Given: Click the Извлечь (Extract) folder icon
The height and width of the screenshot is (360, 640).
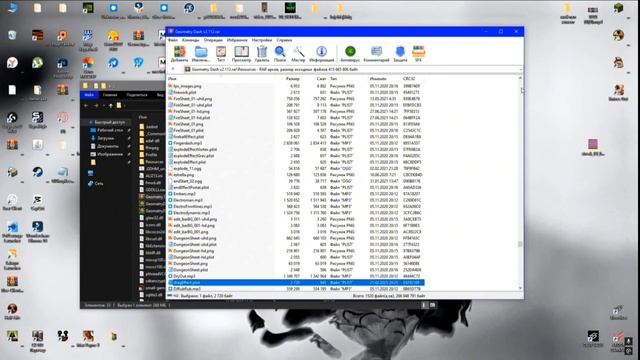Looking at the screenshot, I should click(200, 53).
